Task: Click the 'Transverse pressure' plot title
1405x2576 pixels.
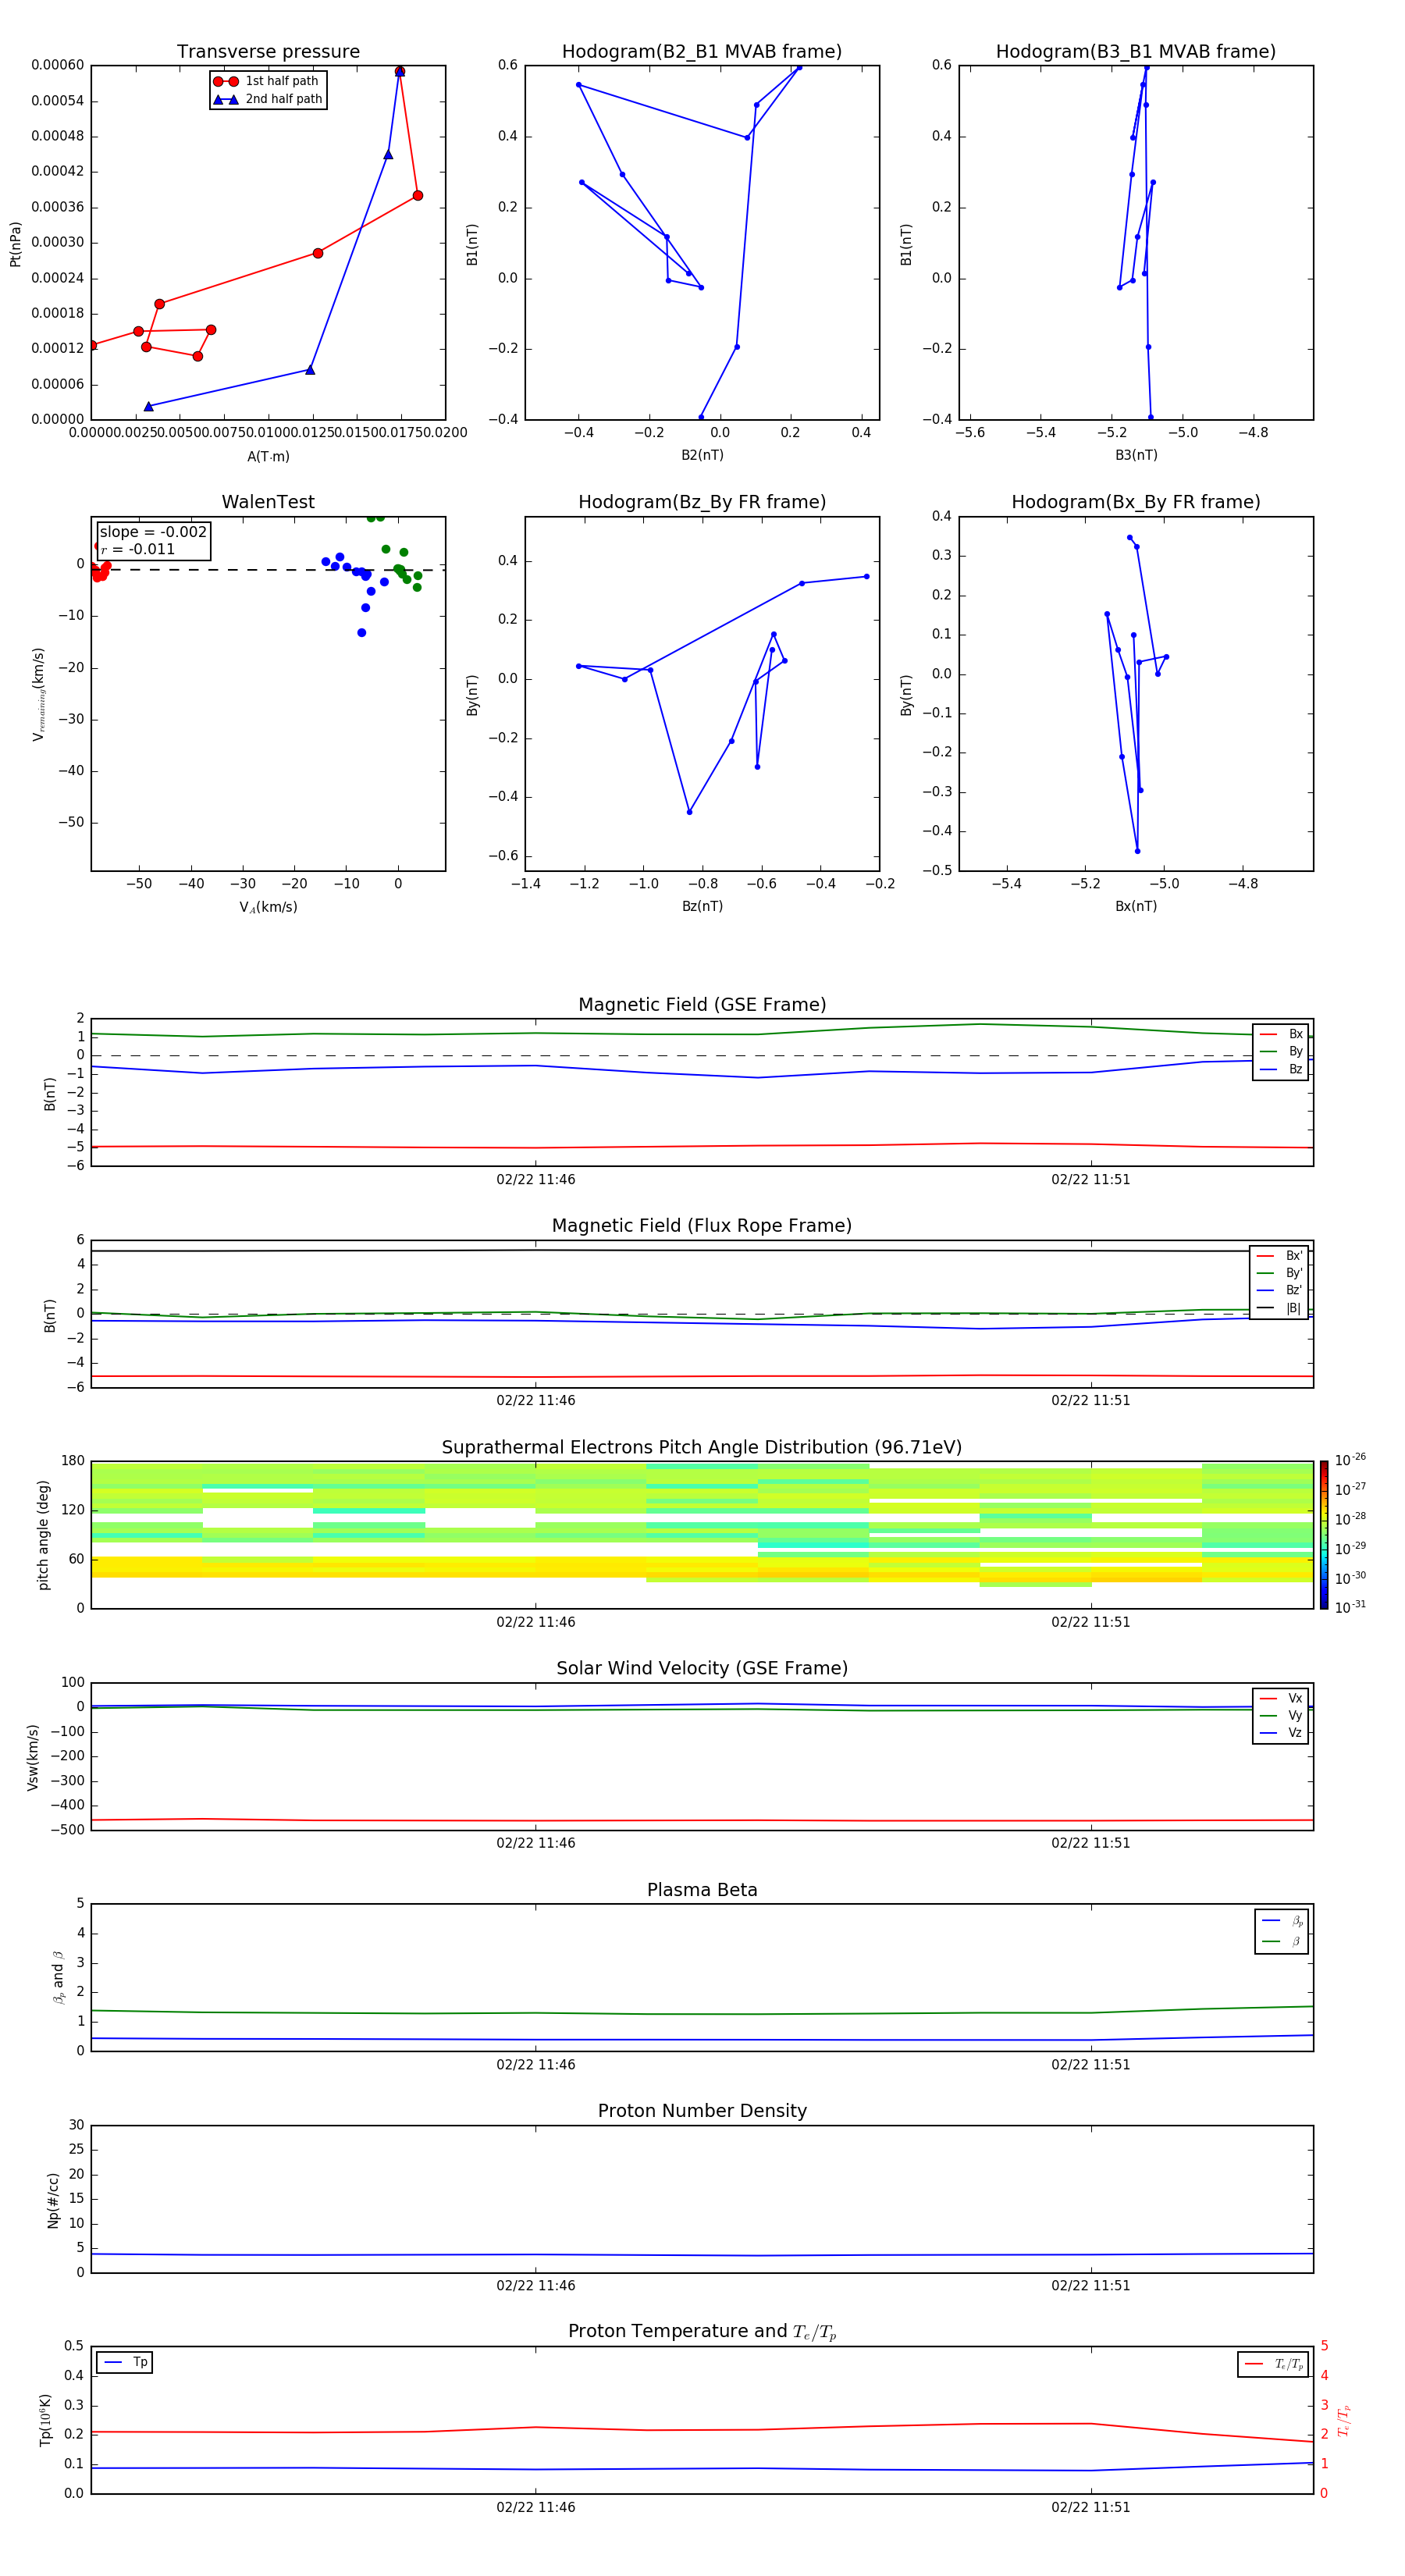Action: [x=268, y=51]
